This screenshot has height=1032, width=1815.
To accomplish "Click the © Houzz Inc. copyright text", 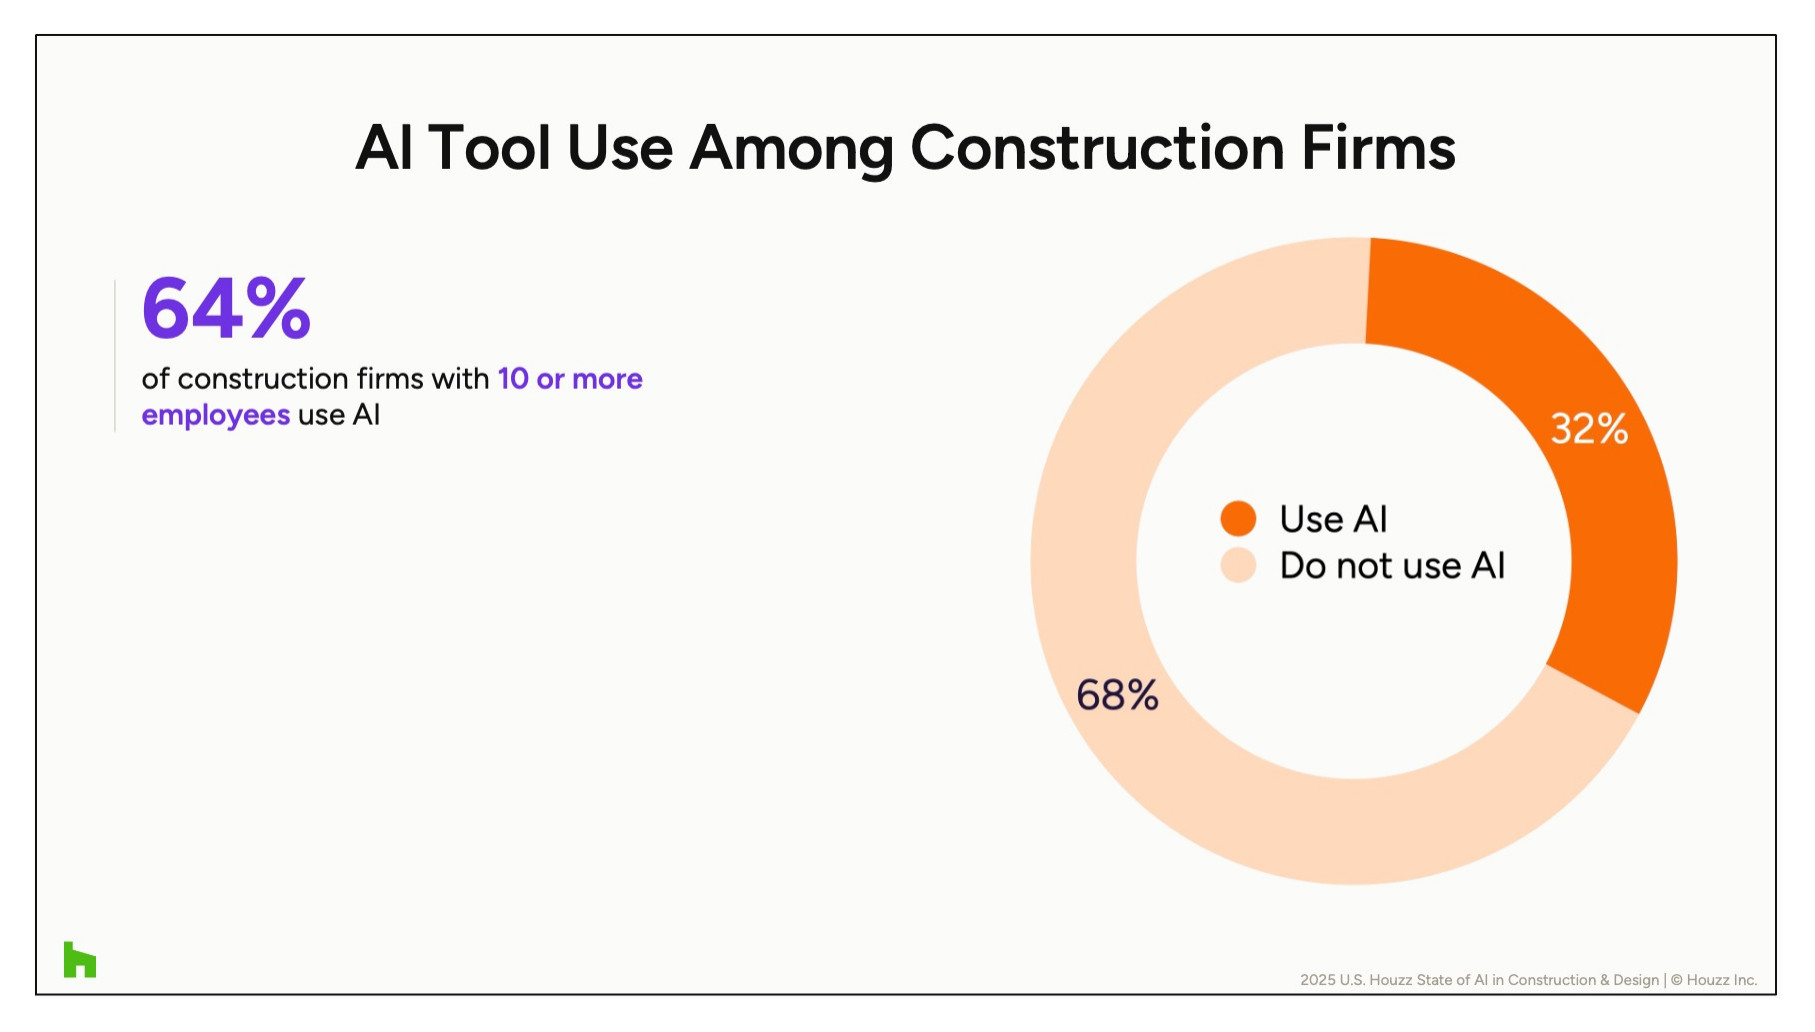I will 1714,980.
